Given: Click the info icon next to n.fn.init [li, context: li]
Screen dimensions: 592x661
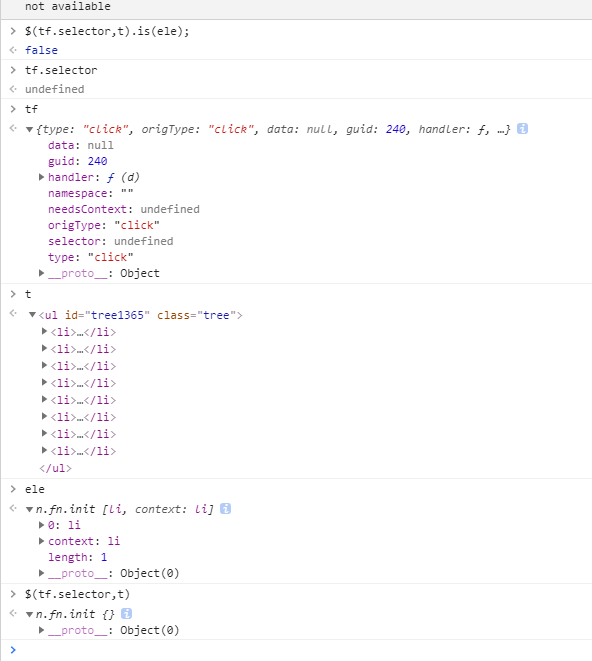Looking at the screenshot, I should [x=226, y=509].
